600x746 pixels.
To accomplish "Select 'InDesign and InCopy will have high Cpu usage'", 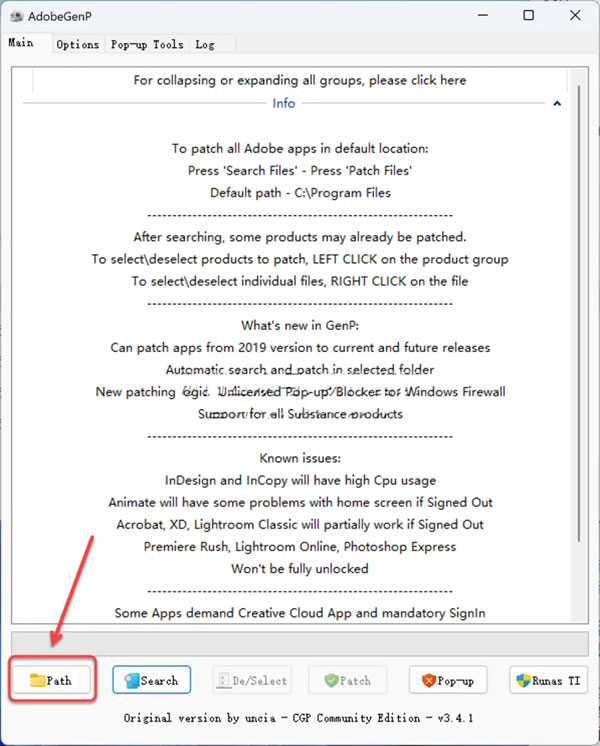I will (300, 481).
